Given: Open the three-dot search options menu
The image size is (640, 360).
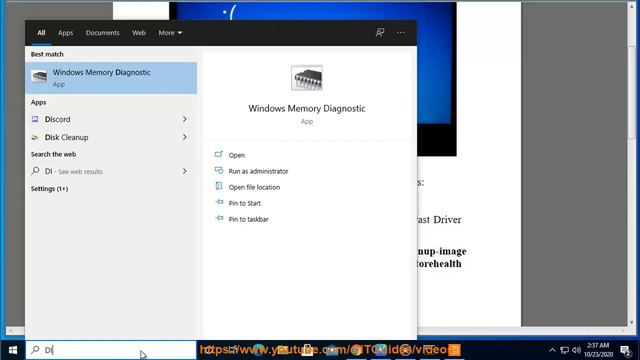Looking at the screenshot, I should coord(401,33).
